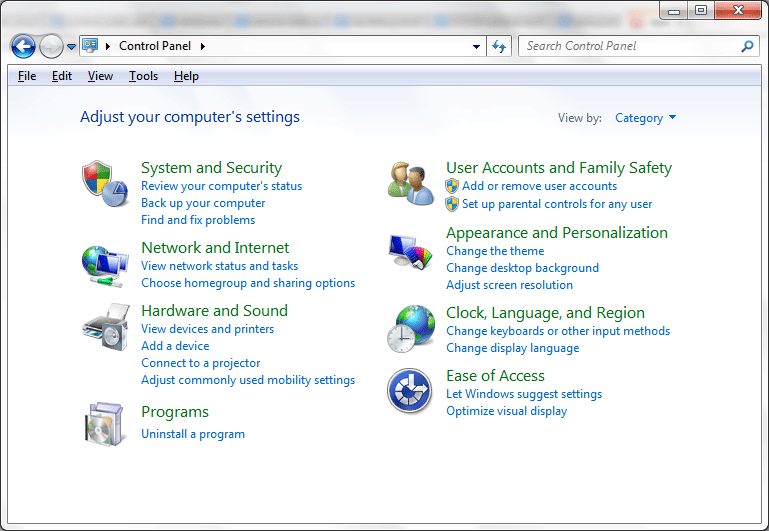The image size is (769, 531).
Task: Click View devices and printers
Action: [207, 329]
